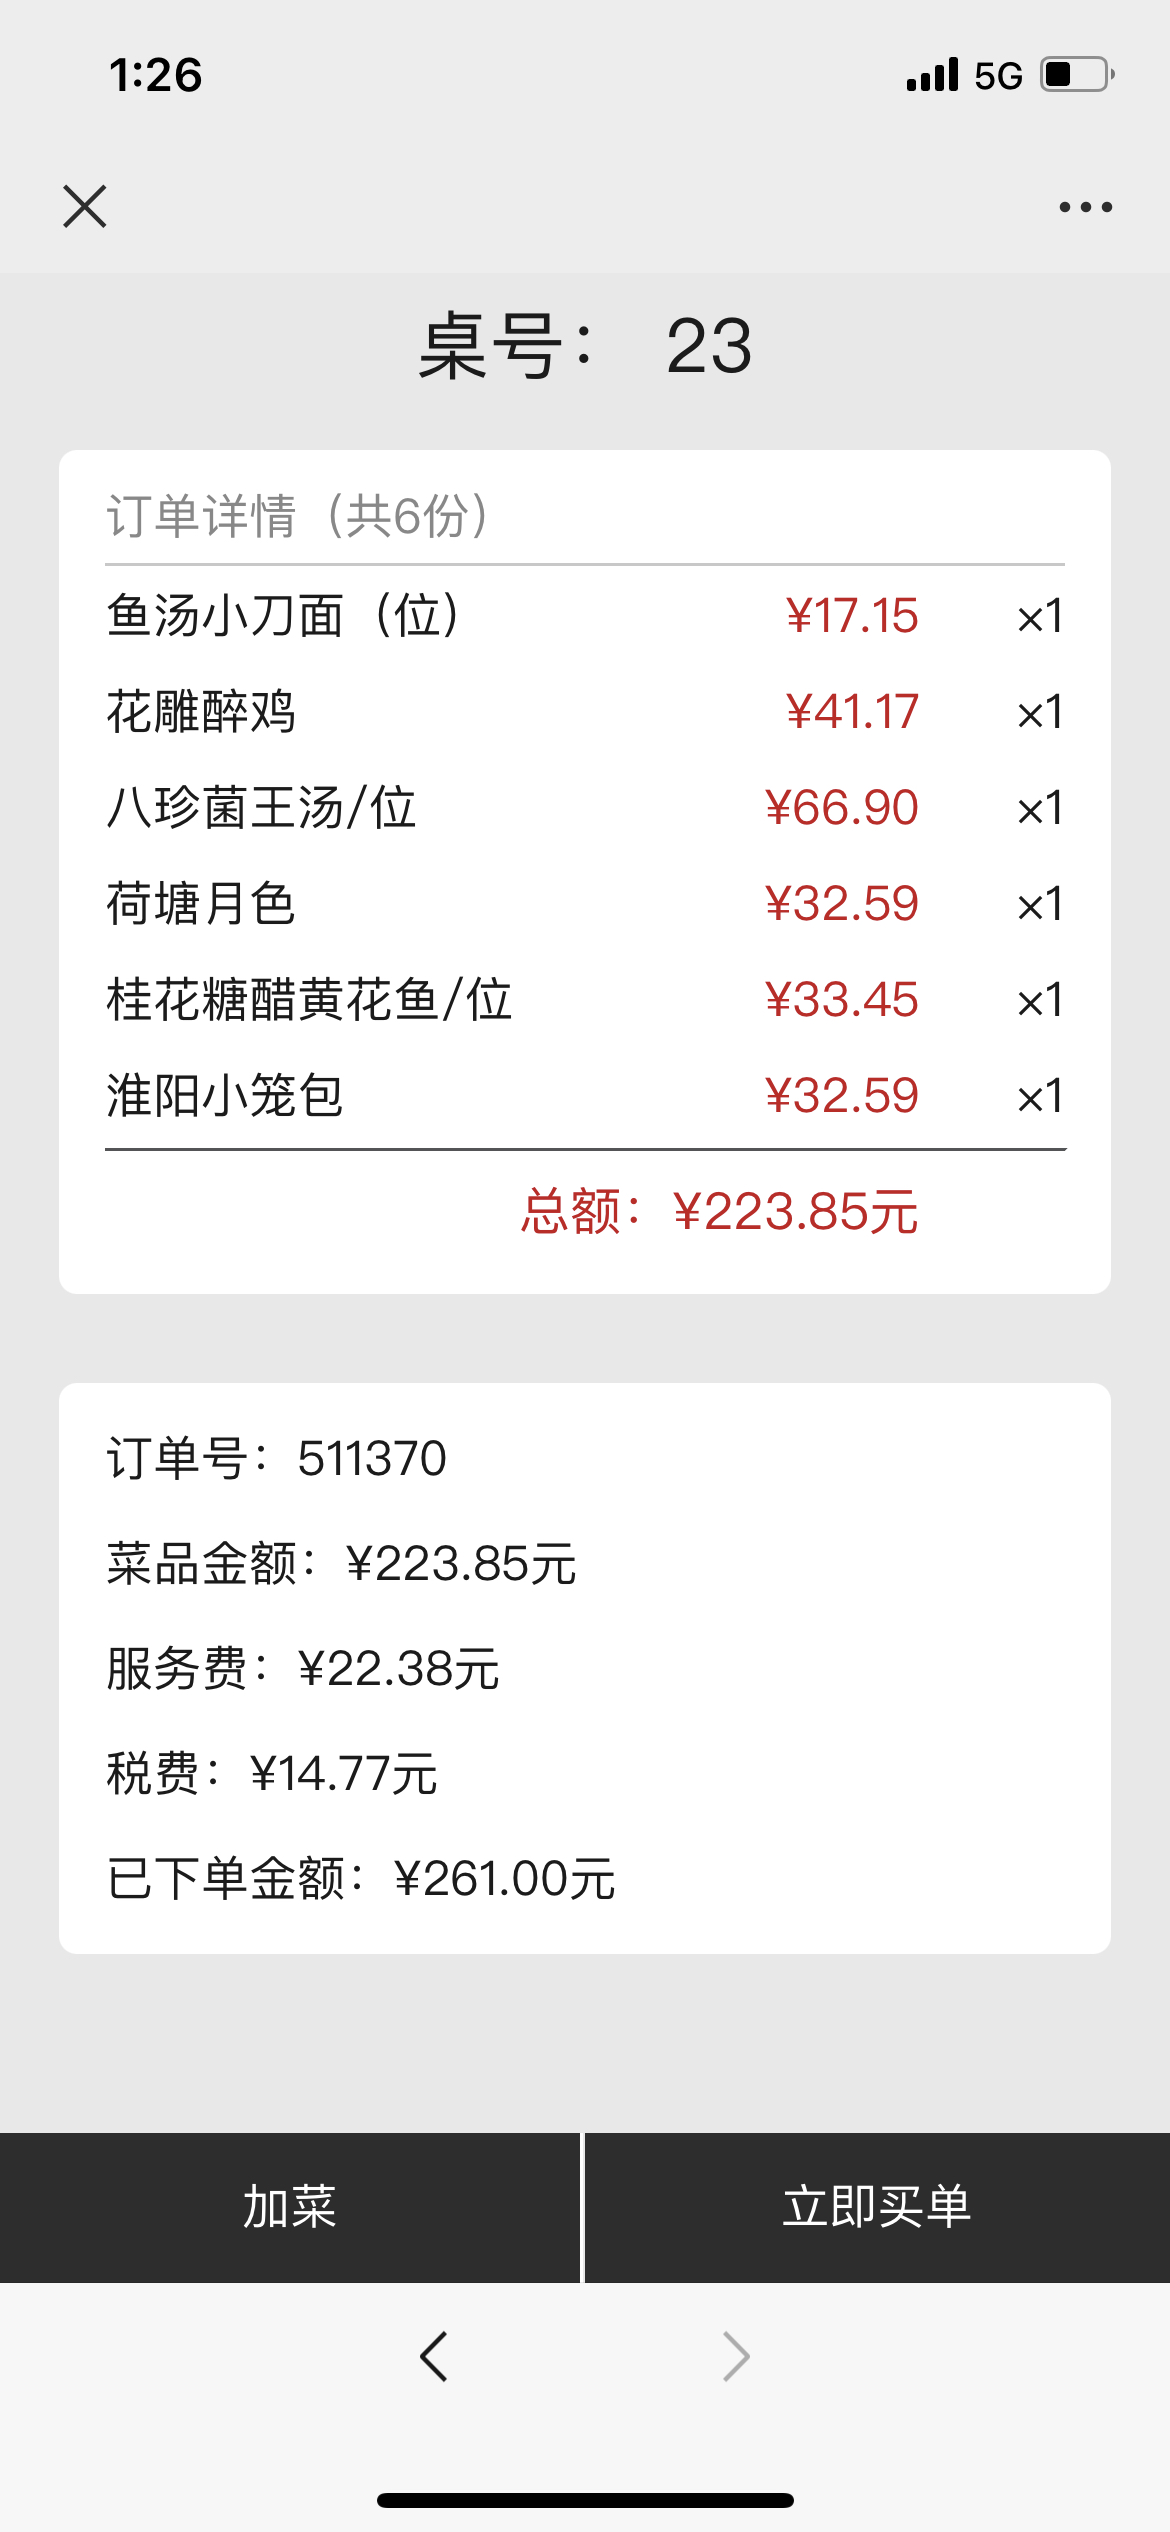Select the 桂花糖醋黄花鱼/位 order item

click(585, 999)
